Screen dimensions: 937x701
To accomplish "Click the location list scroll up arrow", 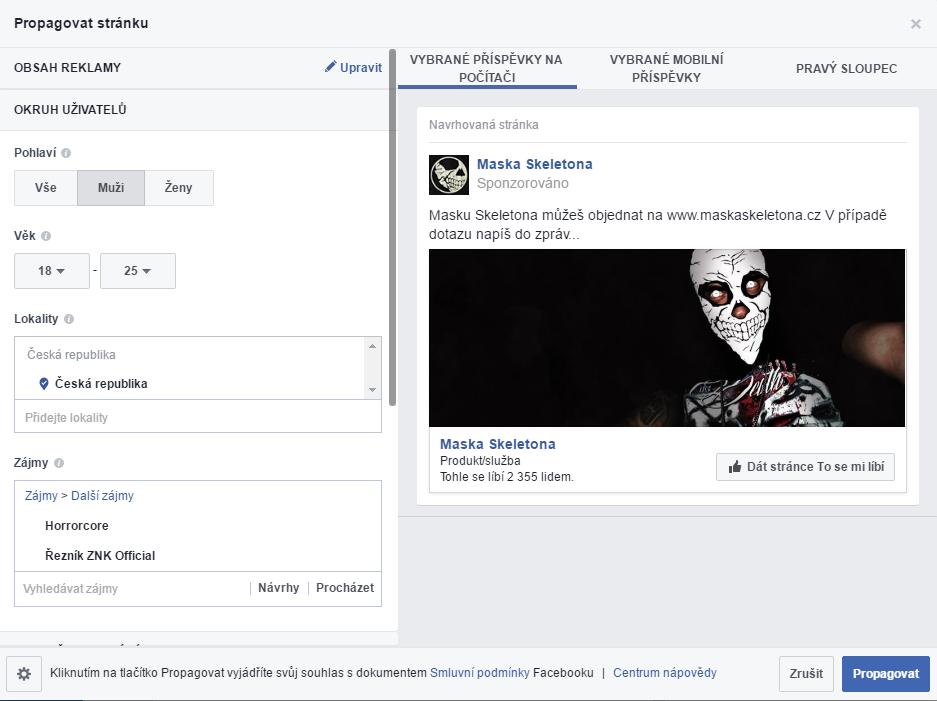I will pyautogui.click(x=372, y=346).
